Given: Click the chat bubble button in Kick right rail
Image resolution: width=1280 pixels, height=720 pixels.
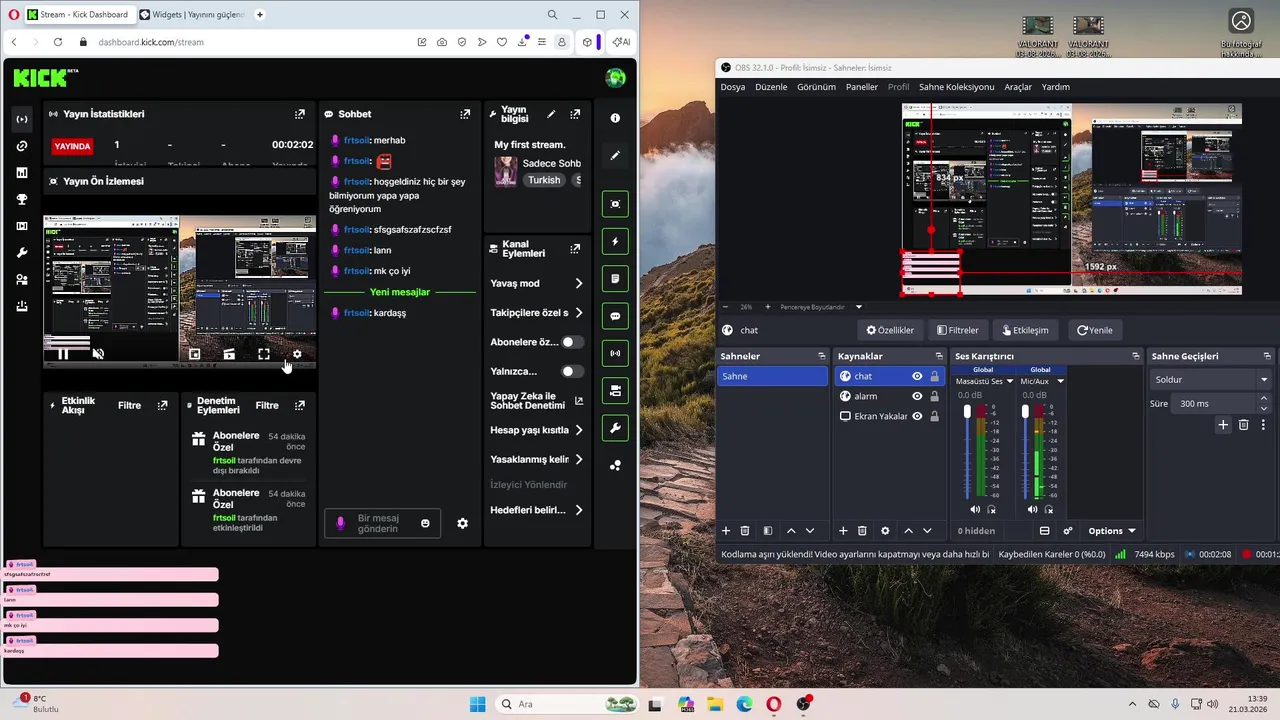Looking at the screenshot, I should pyautogui.click(x=615, y=316).
